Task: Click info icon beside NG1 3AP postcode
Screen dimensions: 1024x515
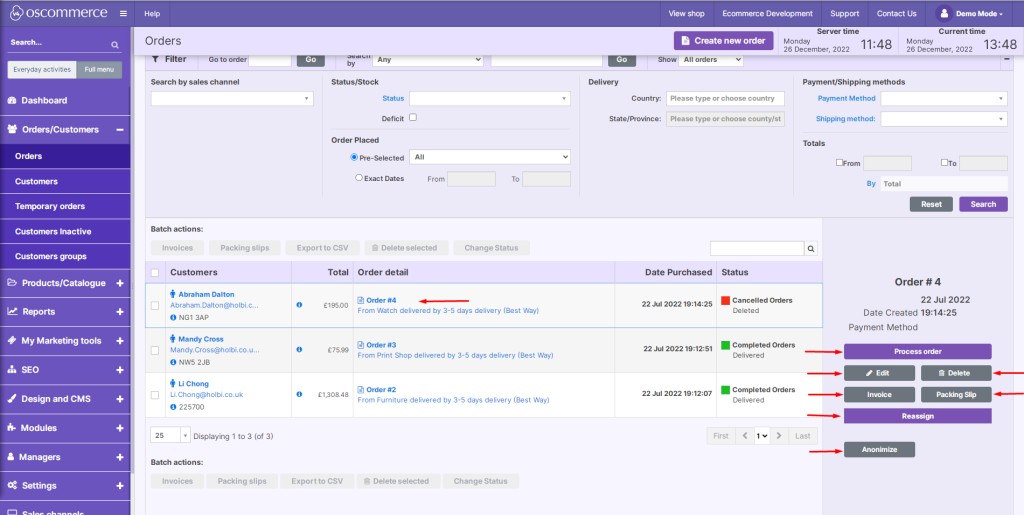Action: 173,317
